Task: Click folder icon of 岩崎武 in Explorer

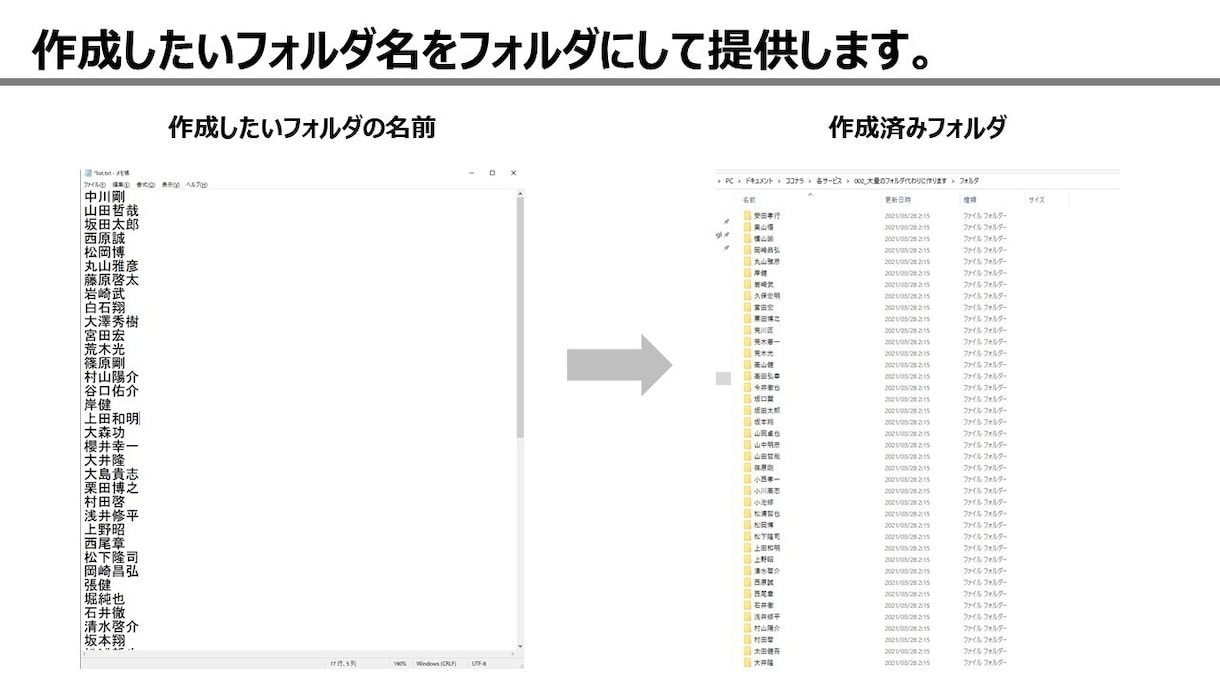Action: tap(747, 285)
